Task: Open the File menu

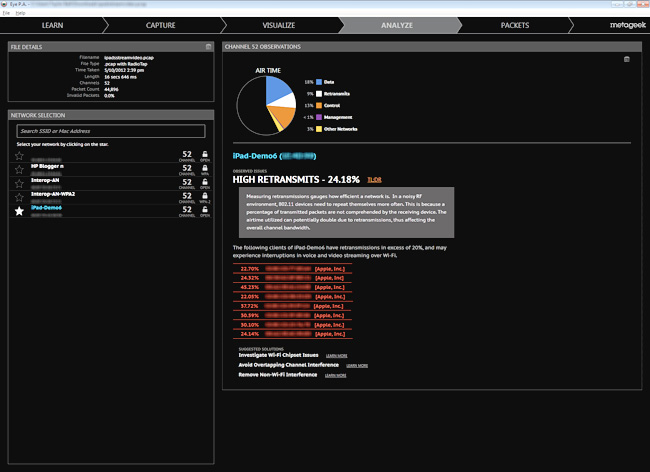Action: [x=6, y=13]
